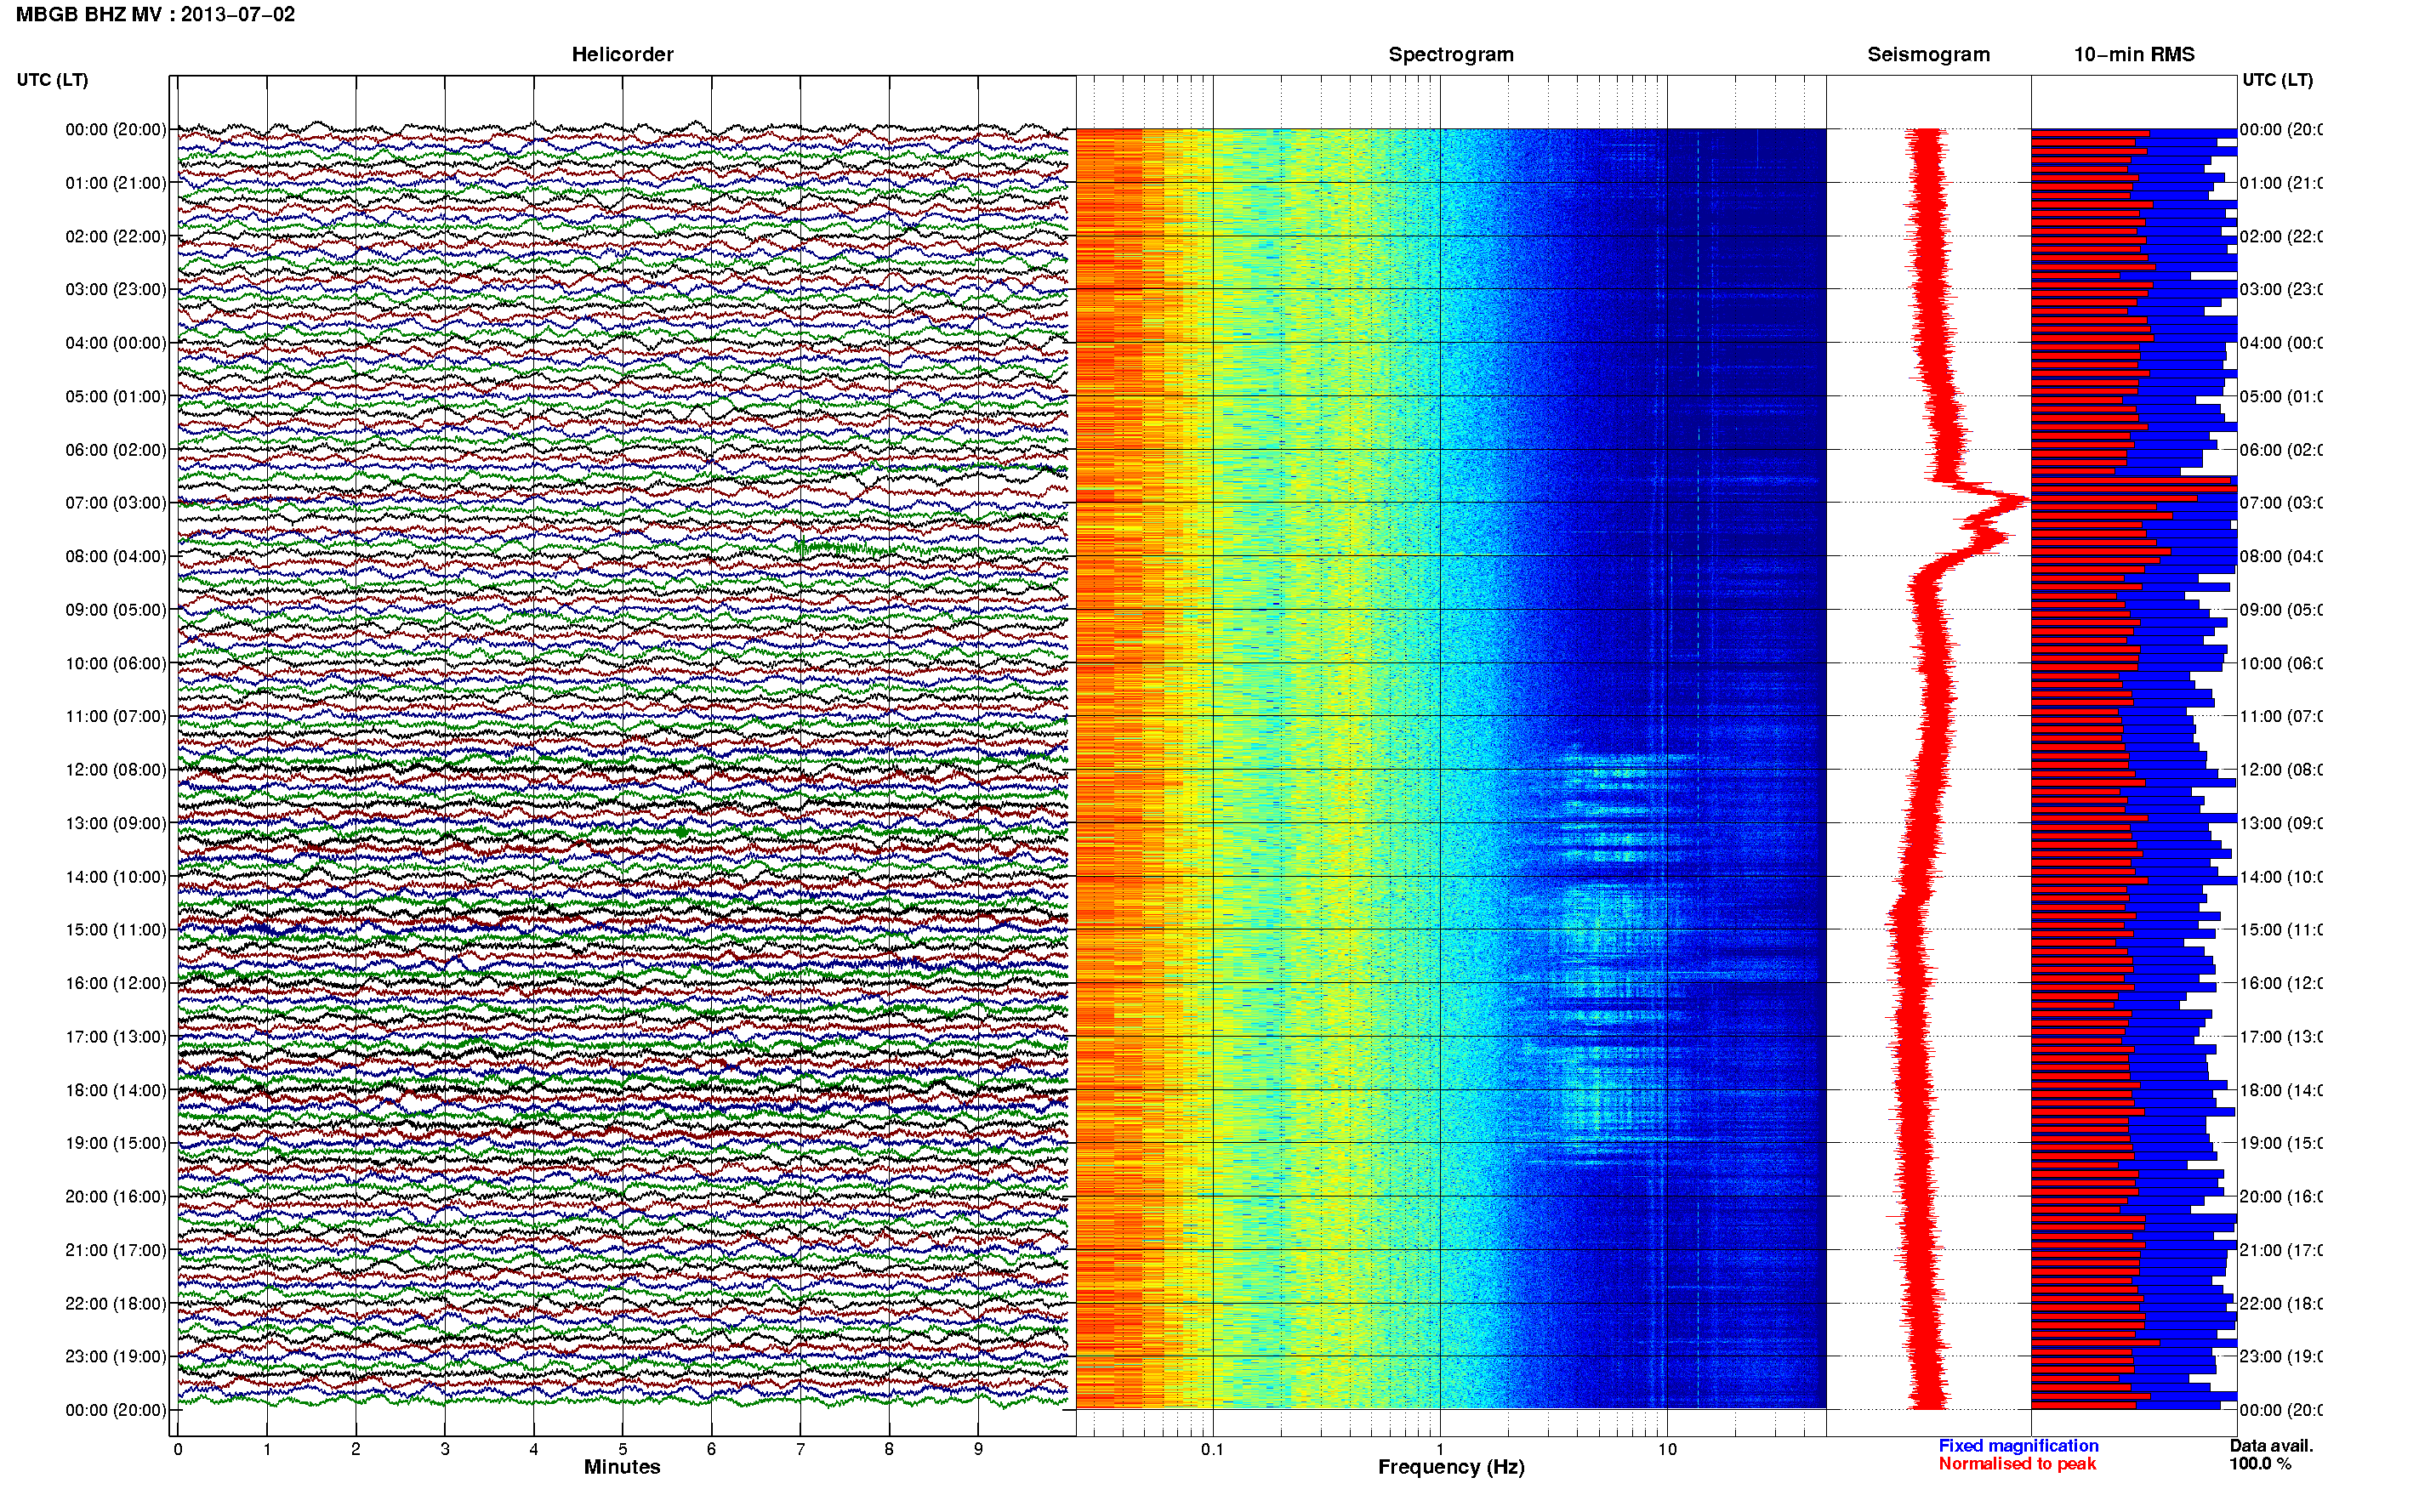Select Minutes axis tick label 3
The image size is (2419, 1512).
tap(445, 1449)
